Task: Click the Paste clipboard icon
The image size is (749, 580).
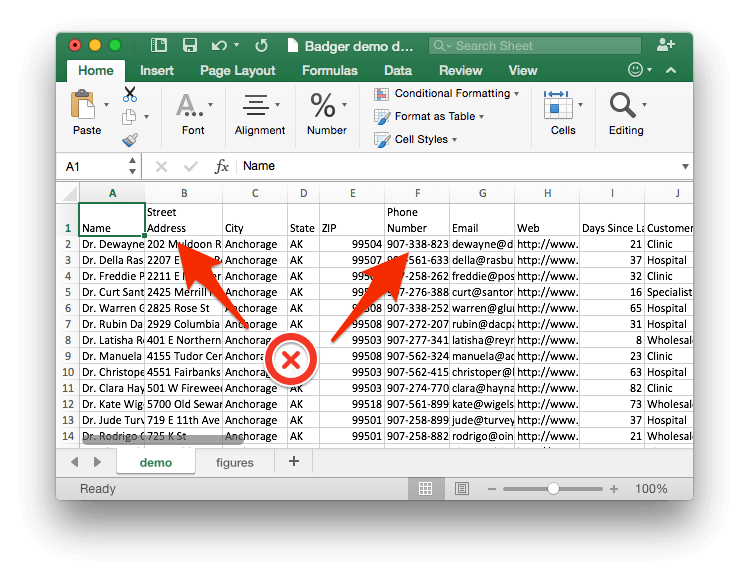Action: pos(83,104)
